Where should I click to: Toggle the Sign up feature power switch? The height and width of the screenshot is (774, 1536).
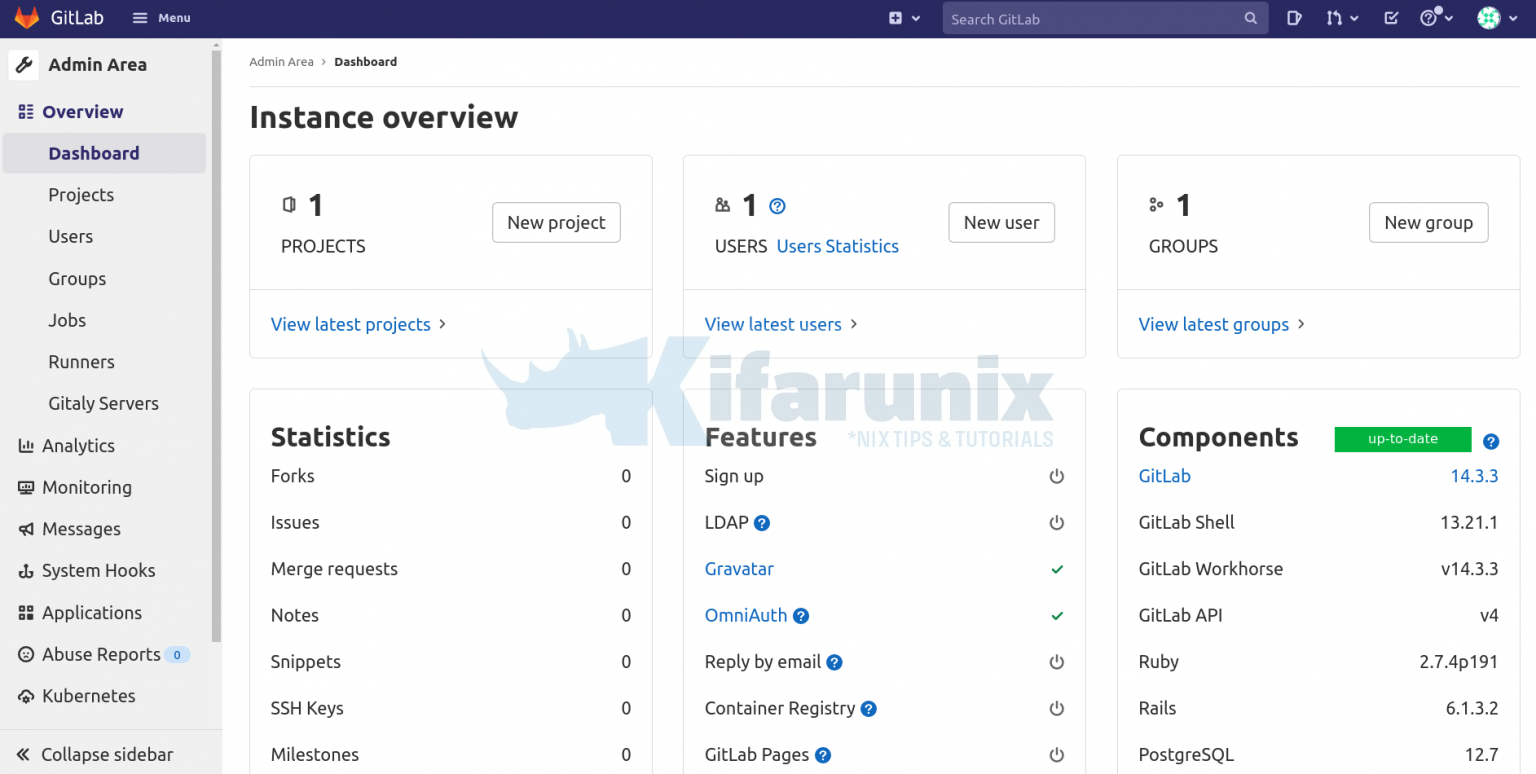[1057, 476]
